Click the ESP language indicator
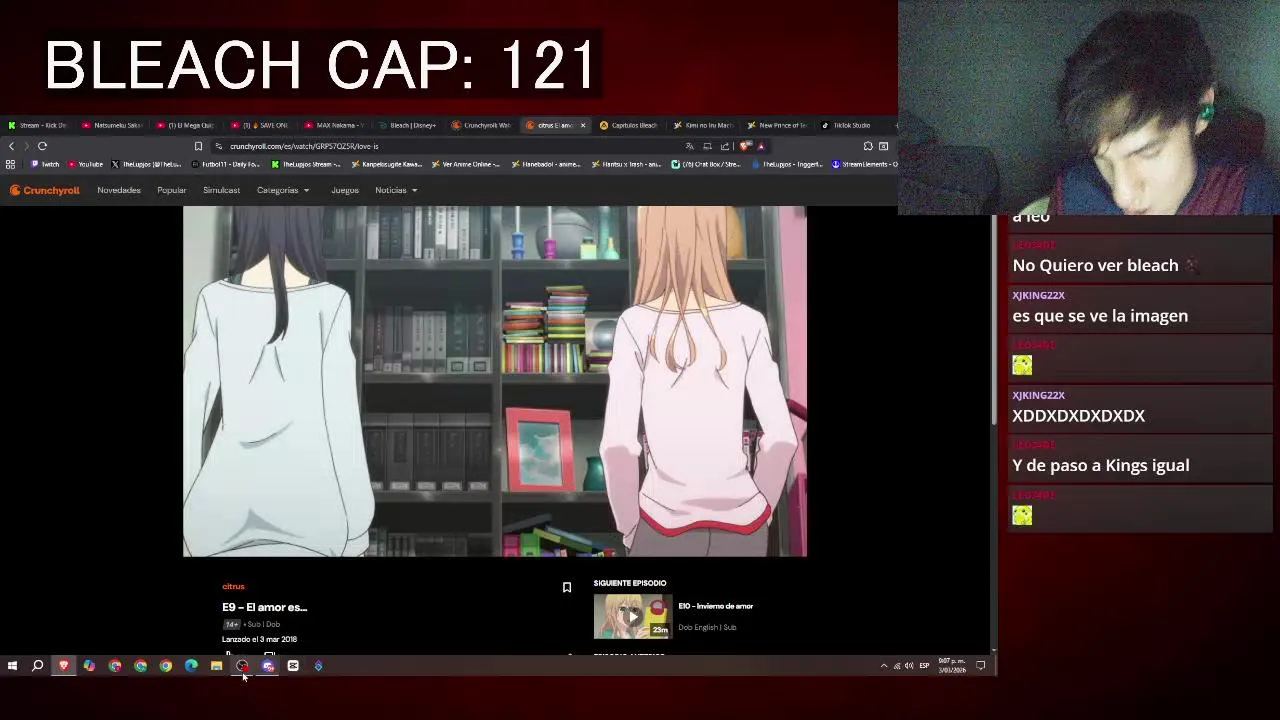Image resolution: width=1280 pixels, height=720 pixels. (924, 666)
